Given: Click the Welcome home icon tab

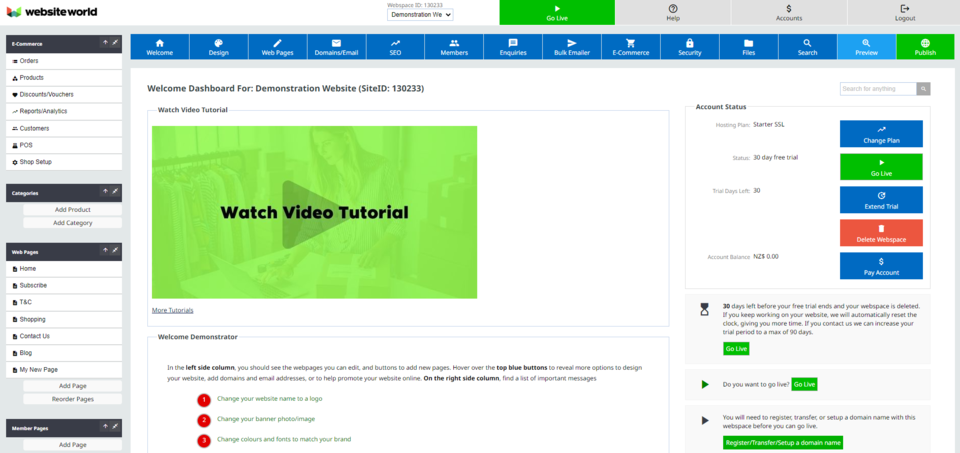Looking at the screenshot, I should (159, 47).
